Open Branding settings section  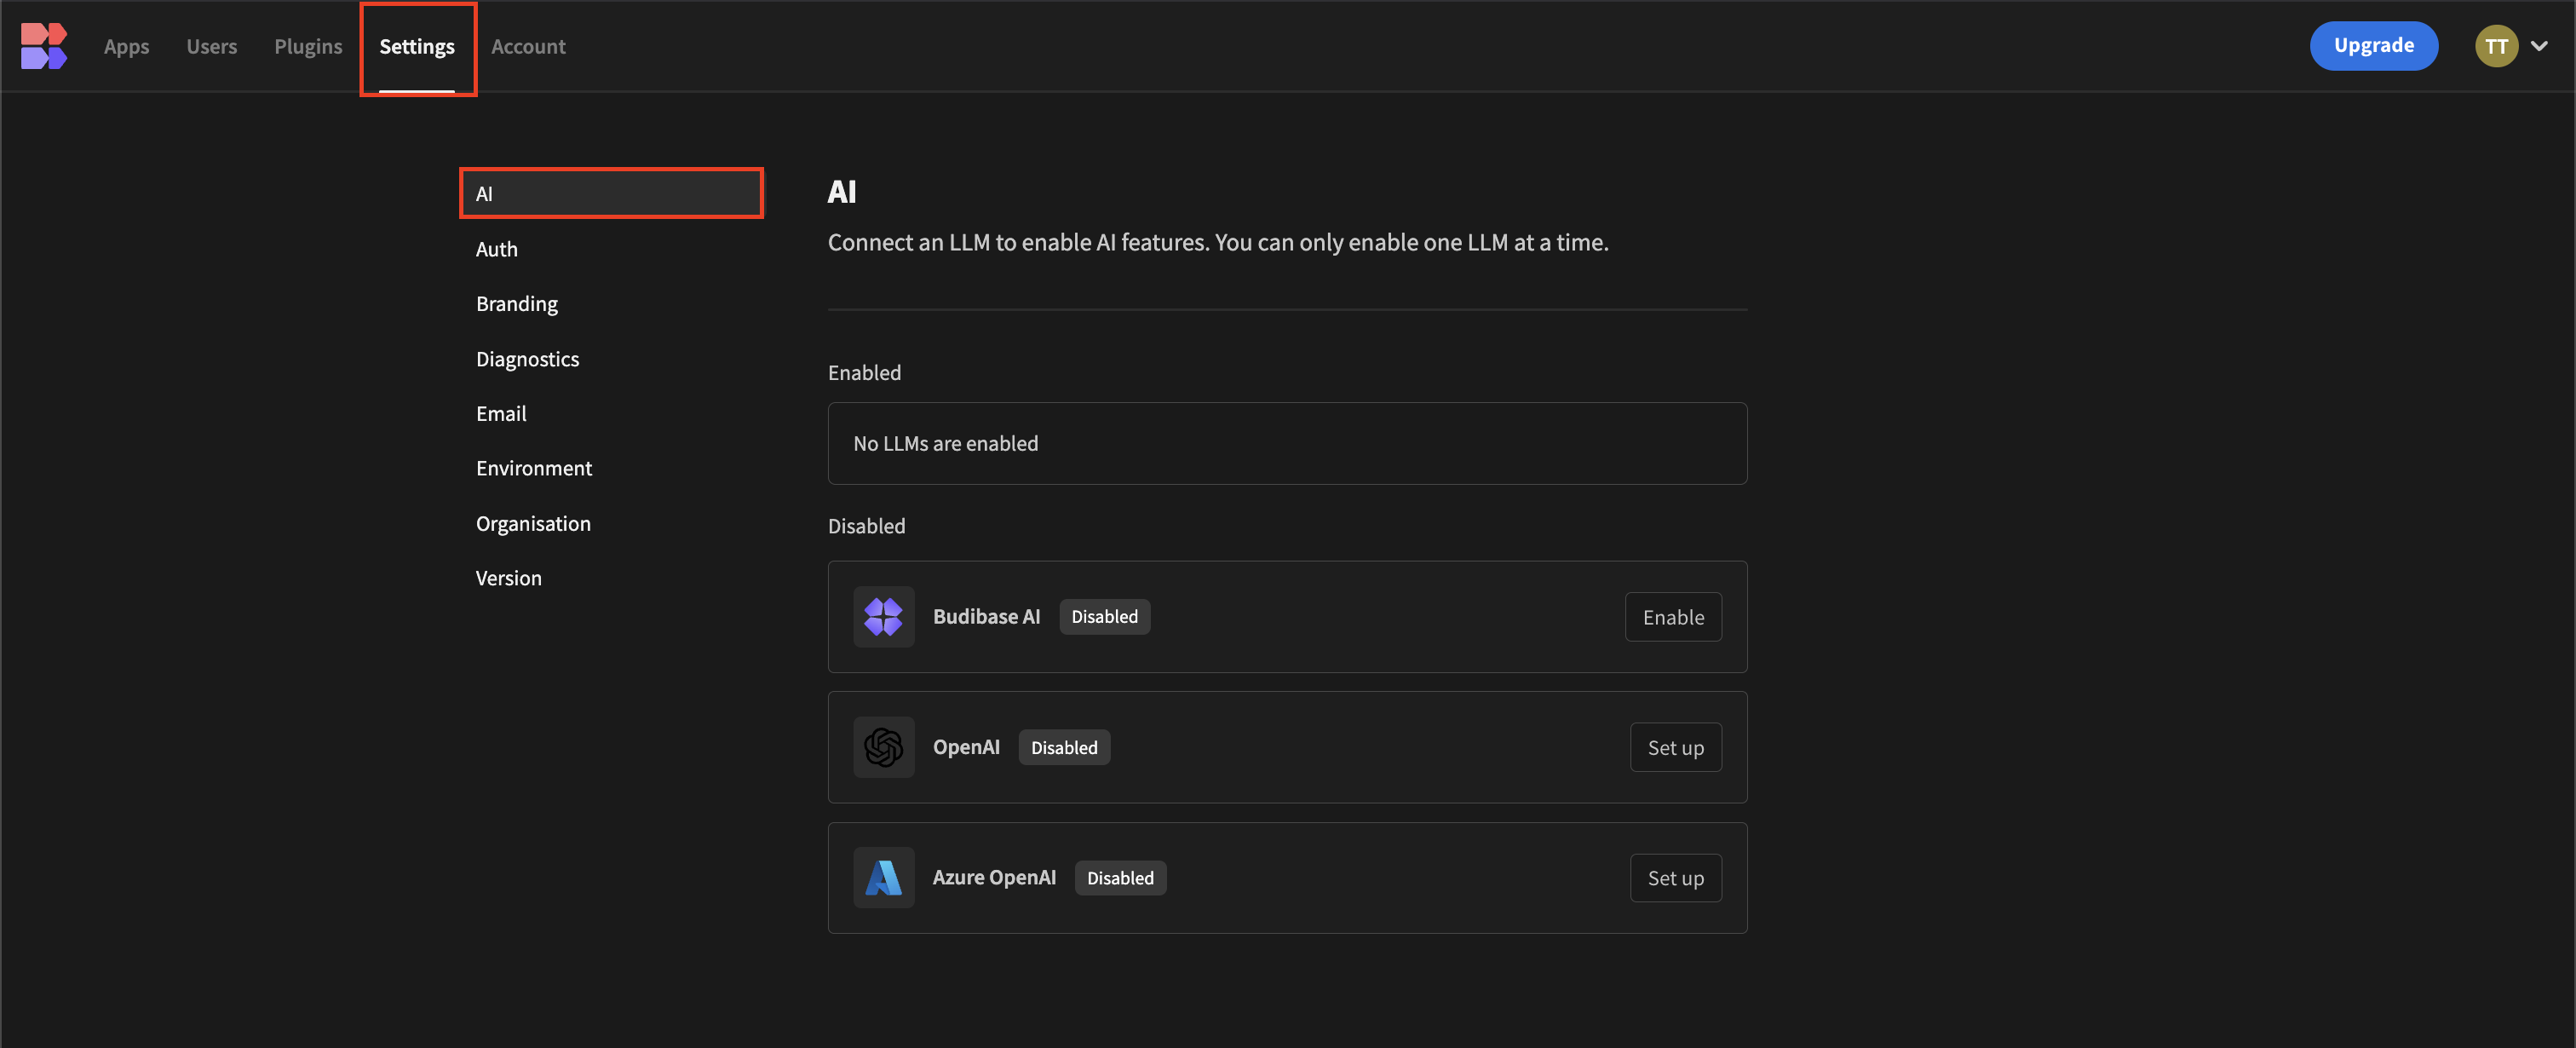point(517,304)
